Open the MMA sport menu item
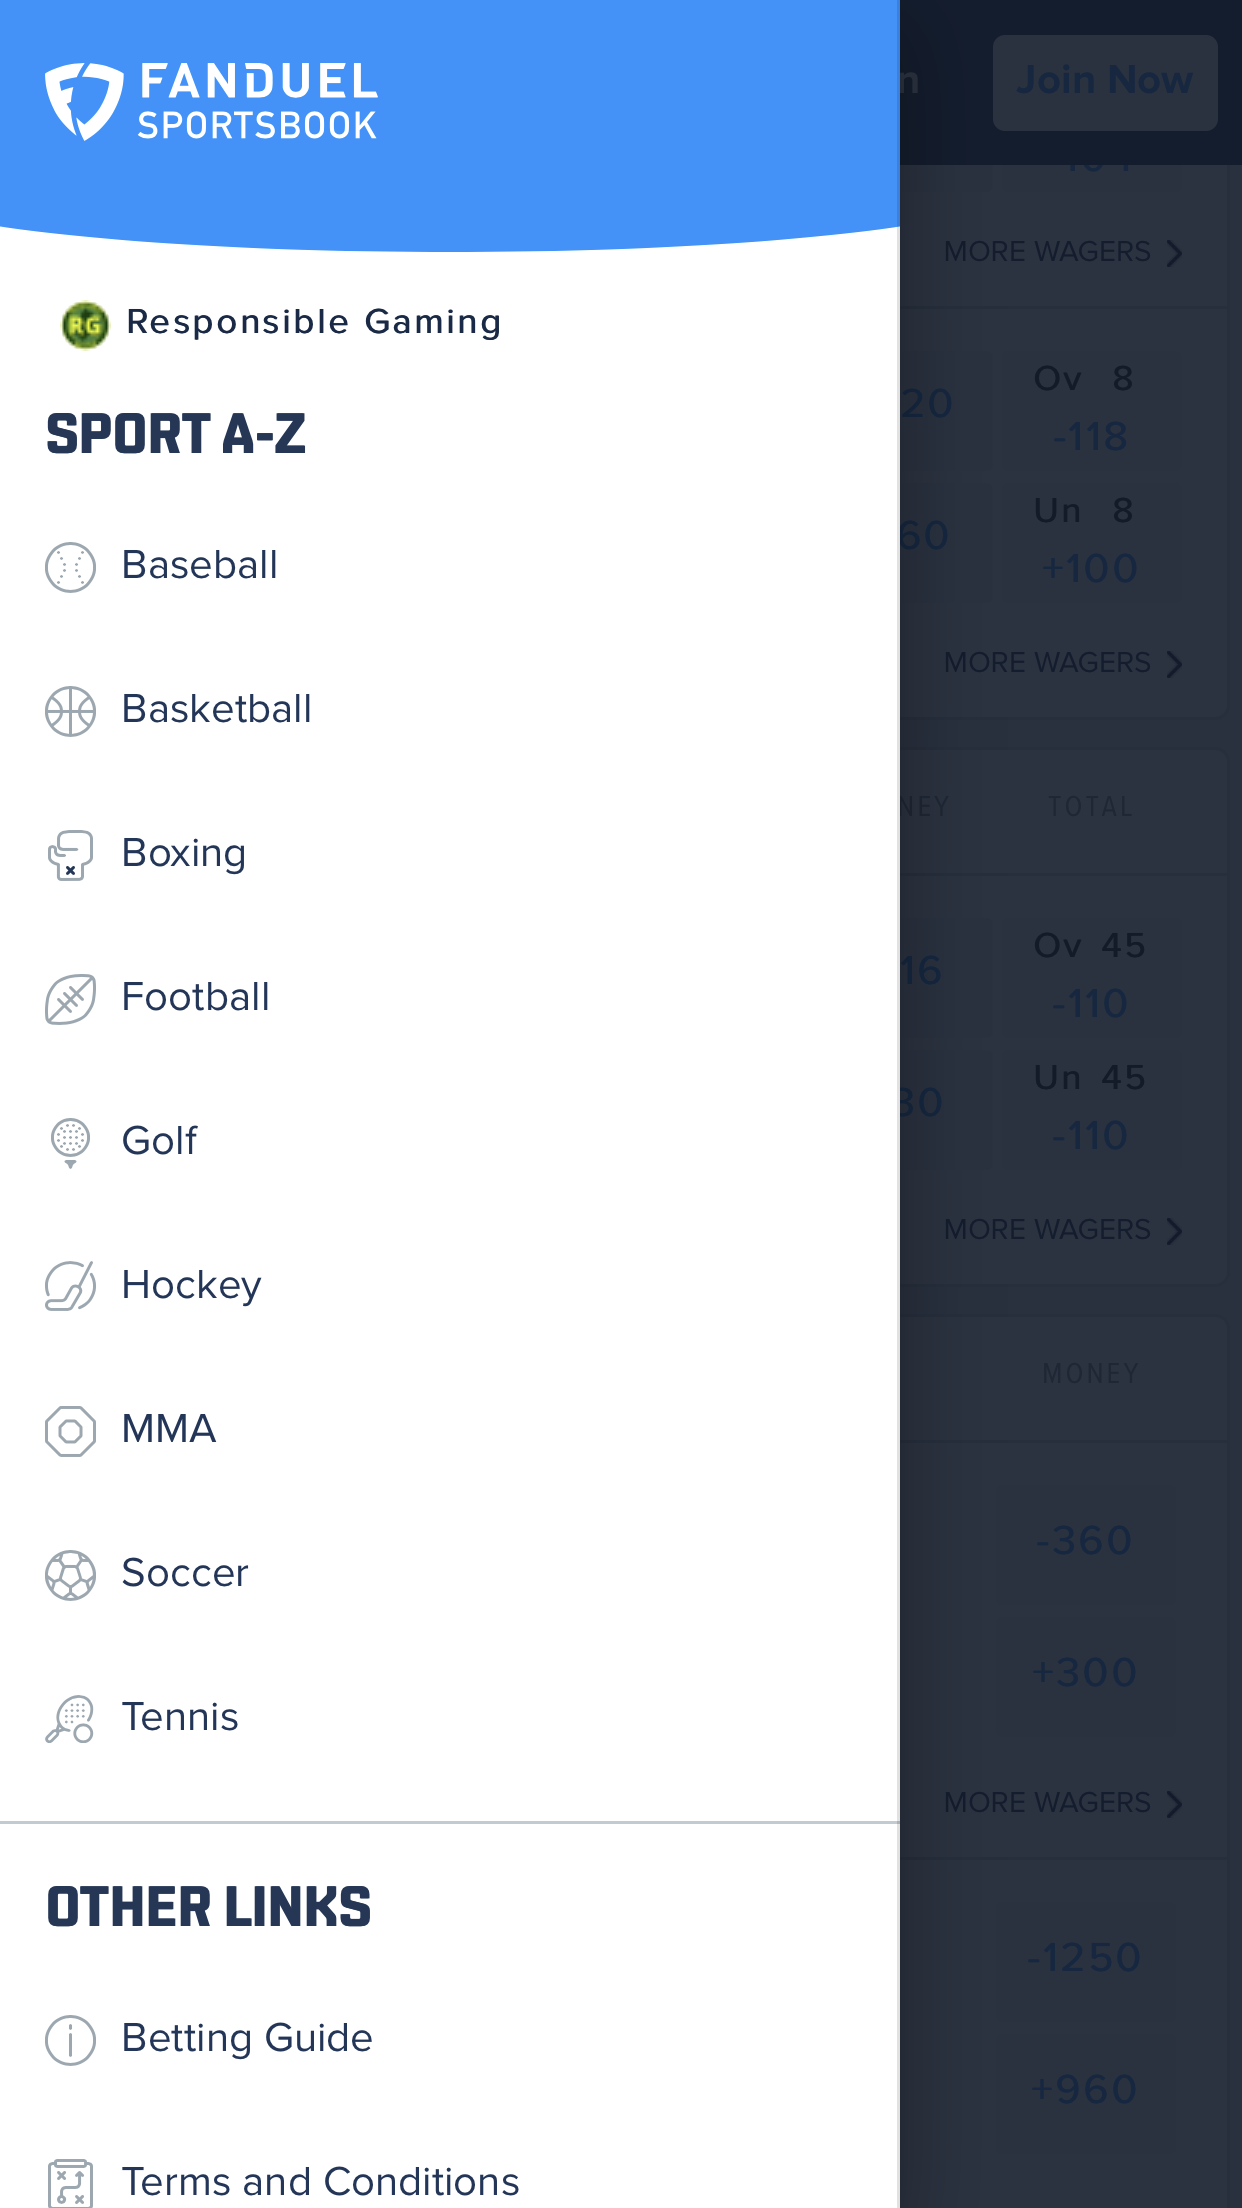 click(168, 1429)
